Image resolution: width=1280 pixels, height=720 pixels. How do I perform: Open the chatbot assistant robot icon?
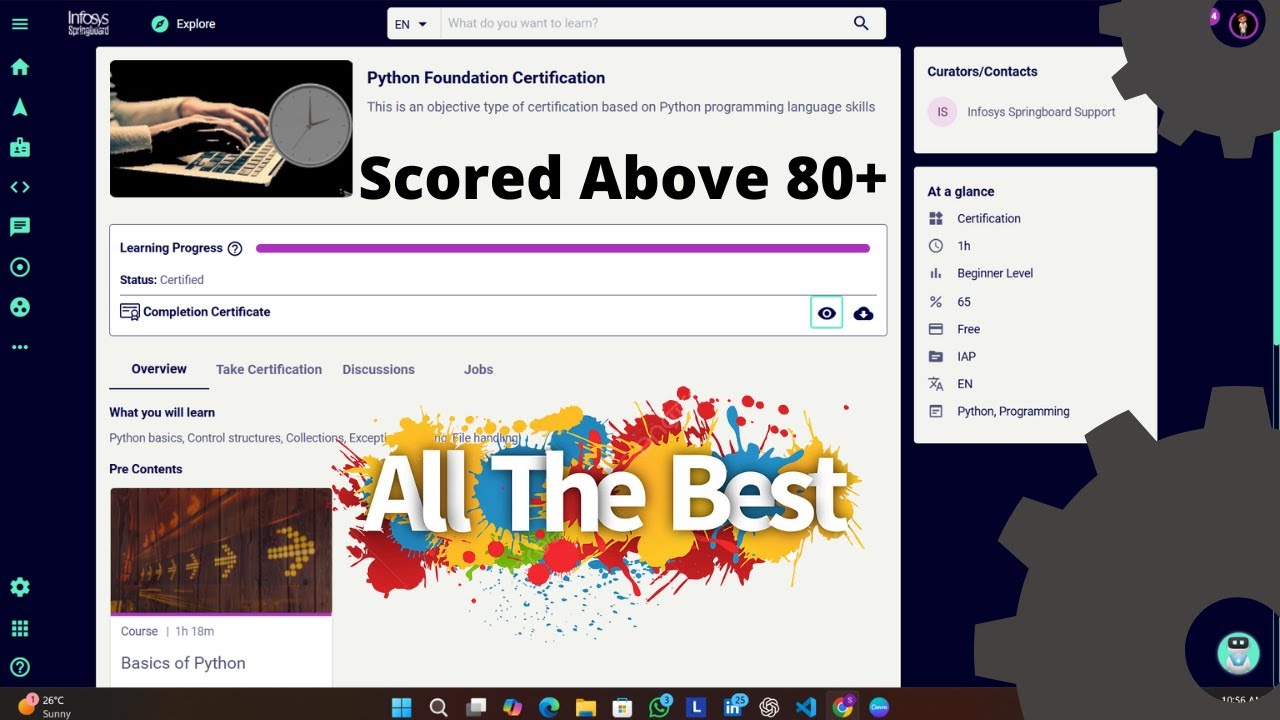pyautogui.click(x=1238, y=652)
